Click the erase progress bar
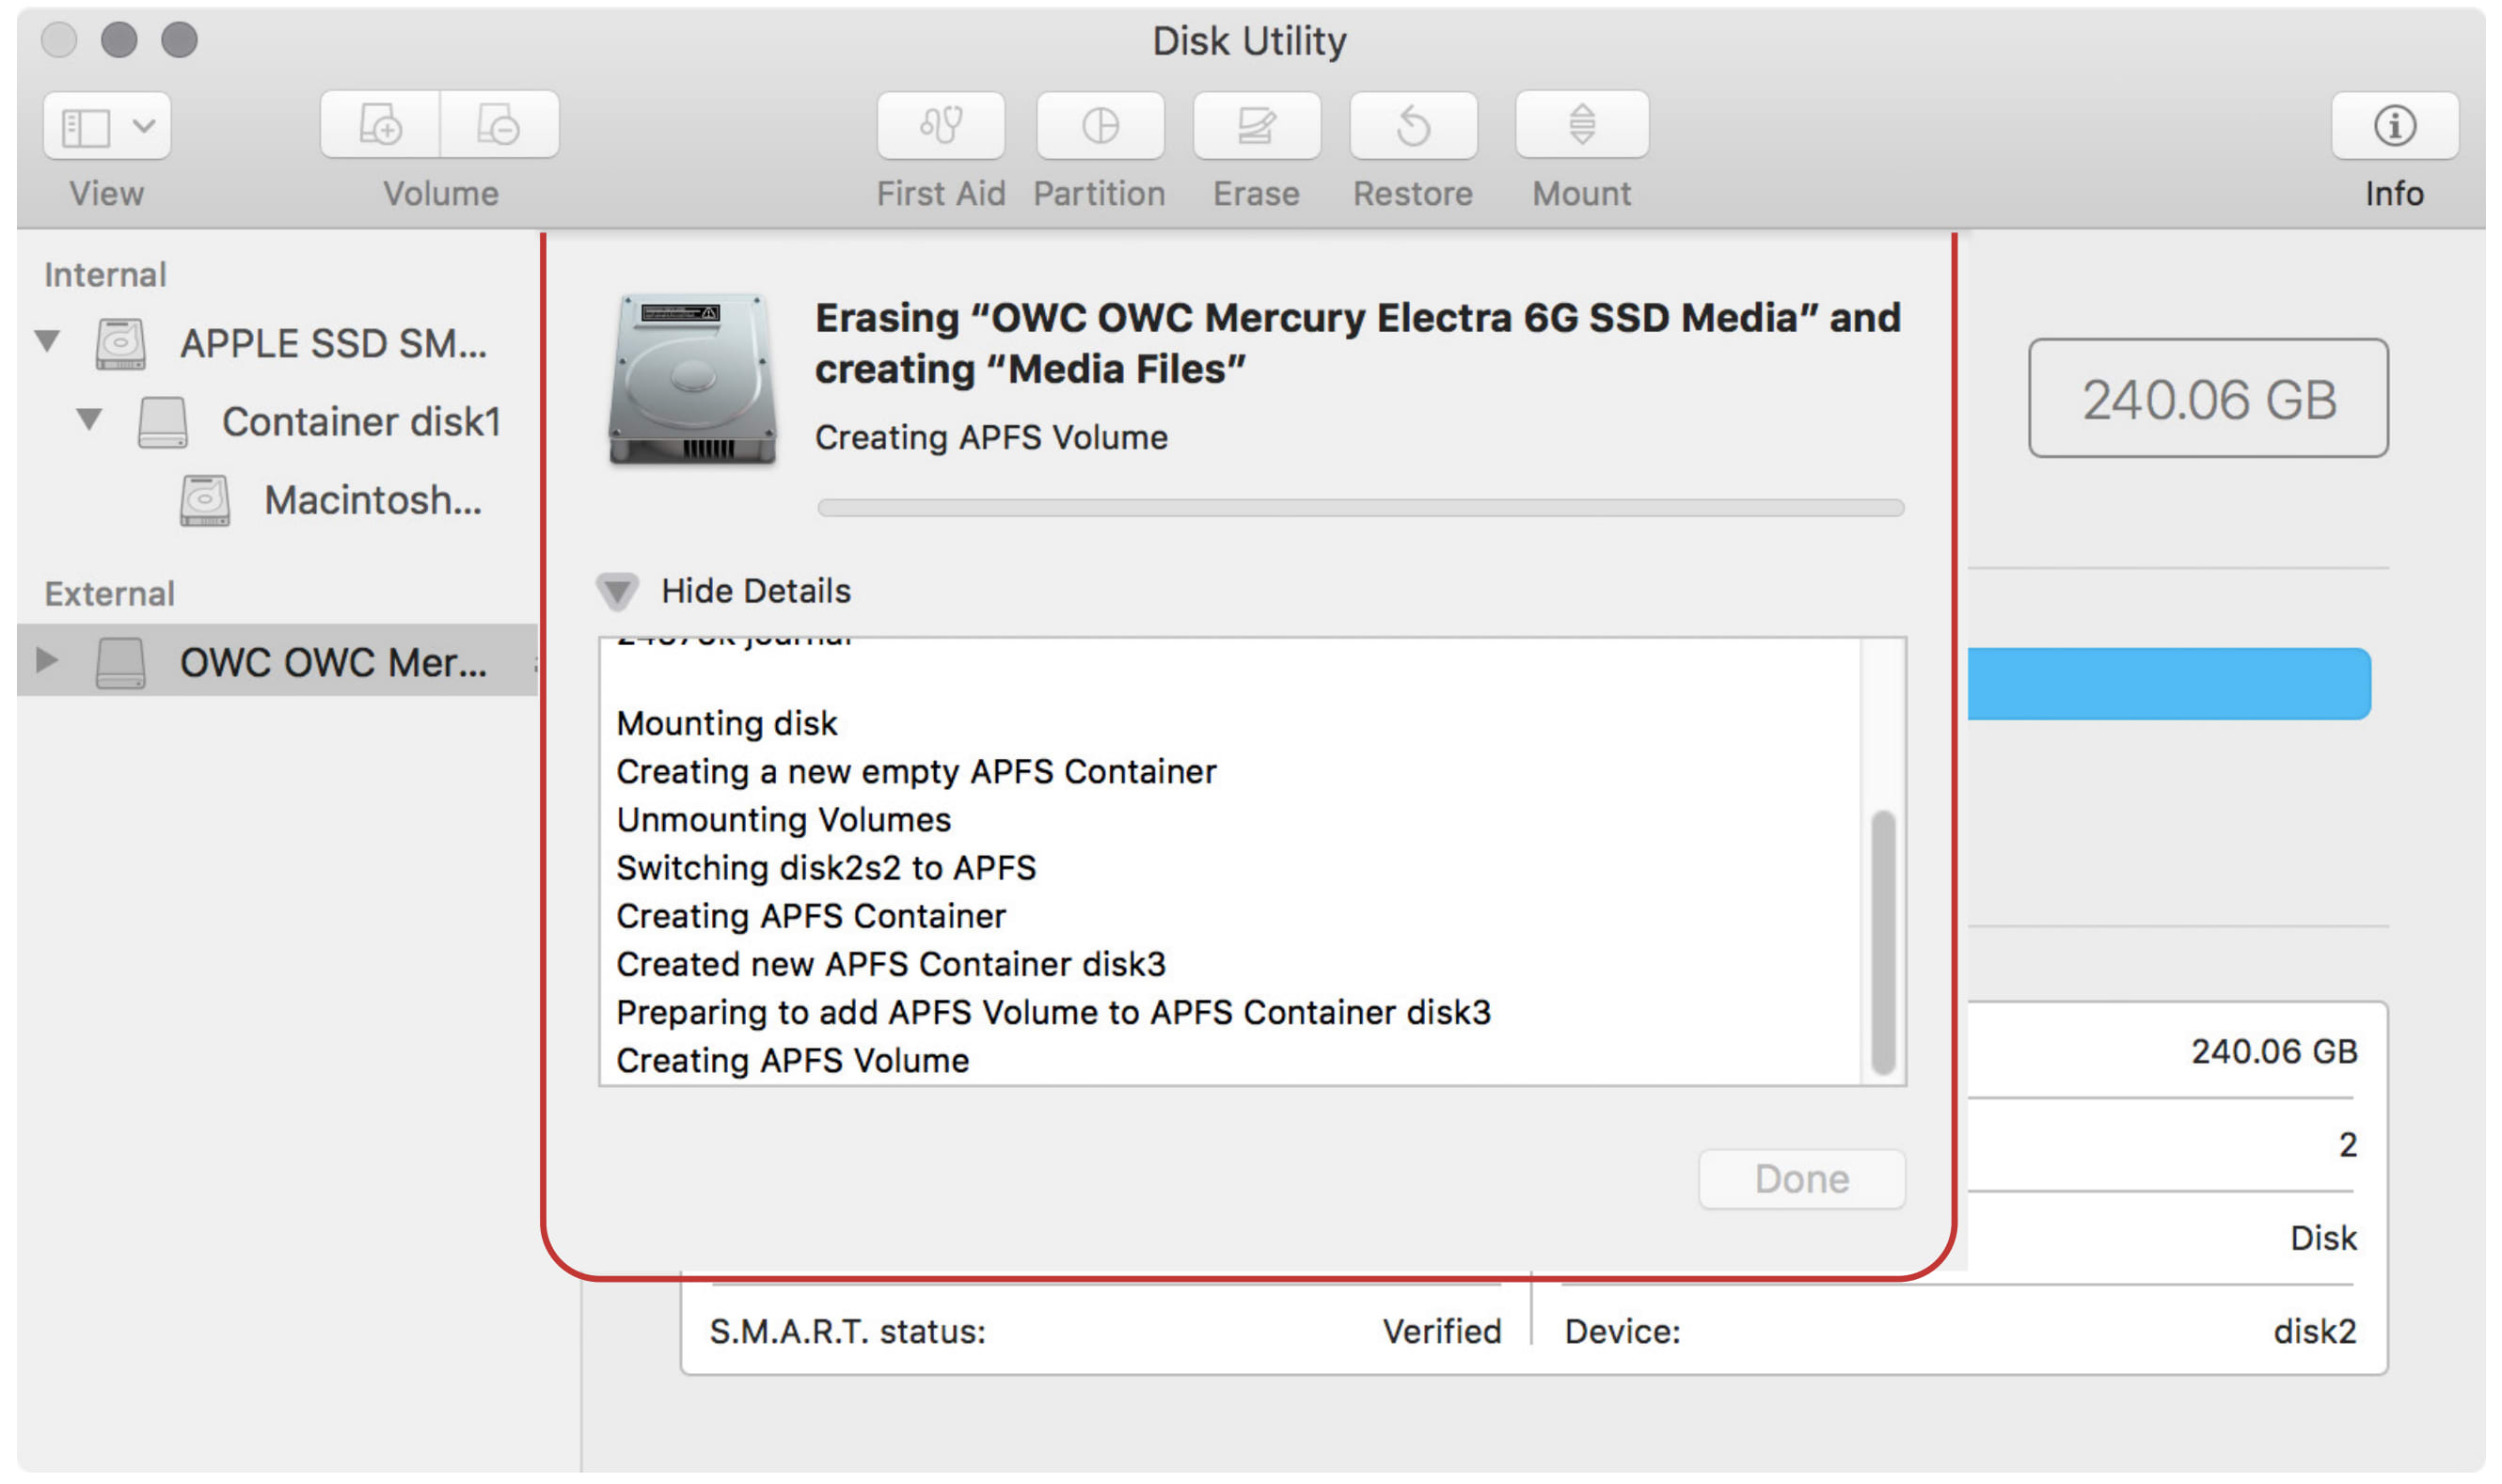The image size is (2502, 1484). click(x=1360, y=508)
